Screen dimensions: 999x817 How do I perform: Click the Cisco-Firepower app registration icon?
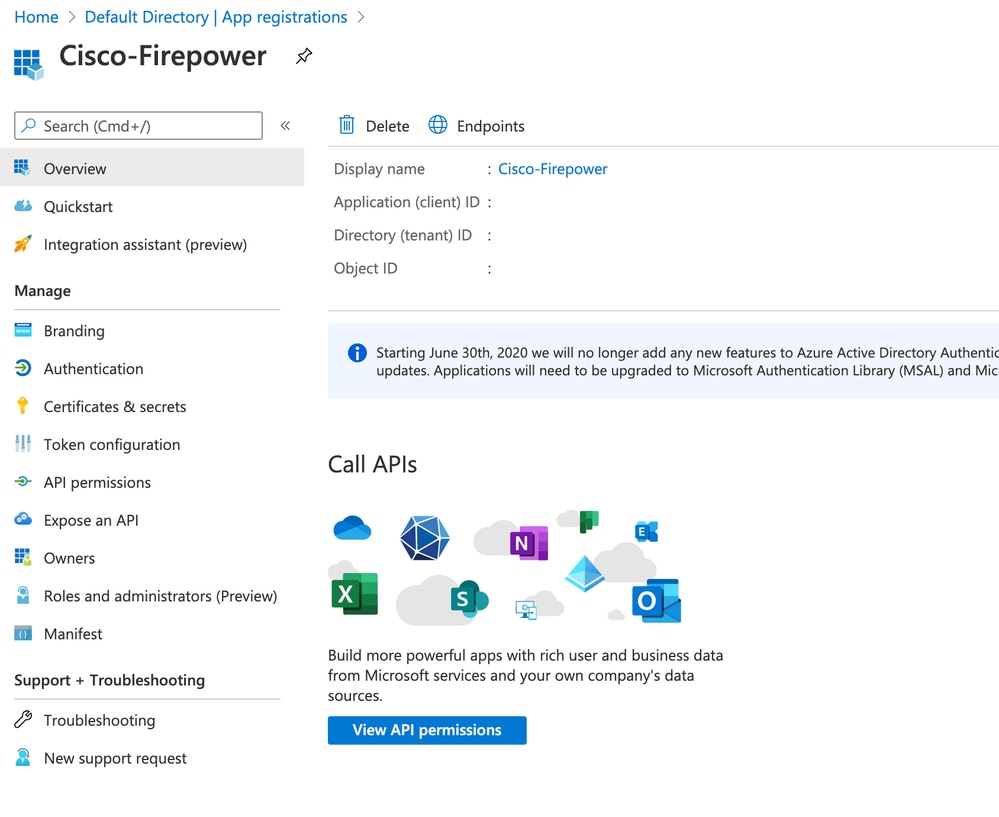(x=29, y=65)
